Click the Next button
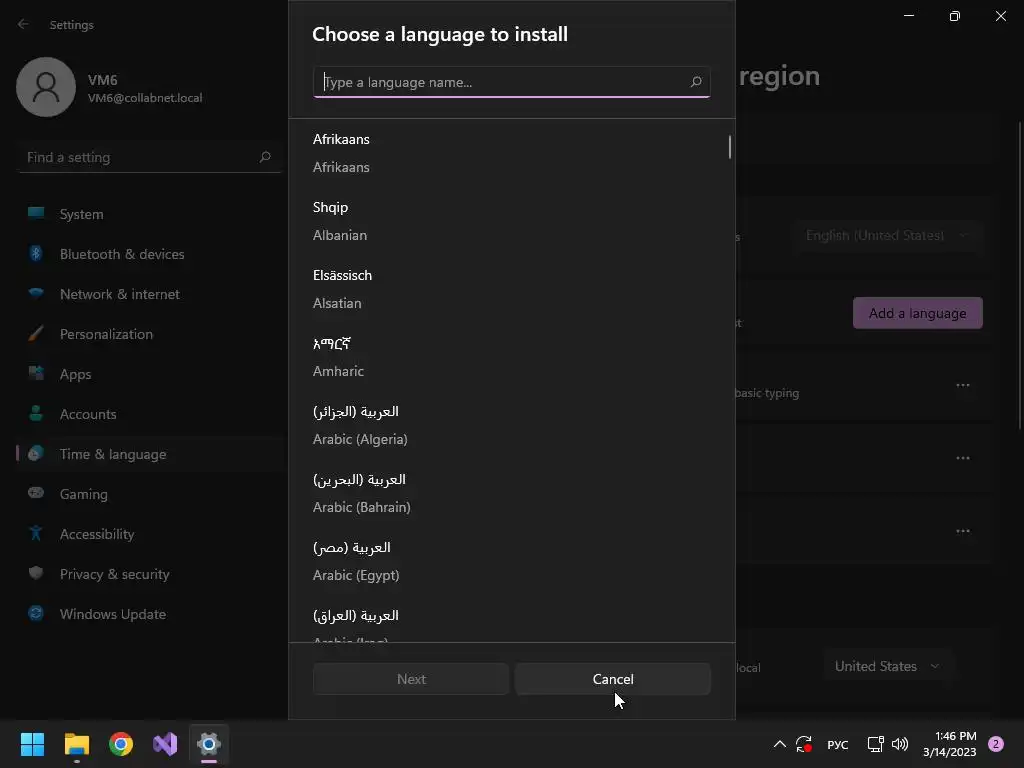The height and width of the screenshot is (768, 1024). [411, 679]
